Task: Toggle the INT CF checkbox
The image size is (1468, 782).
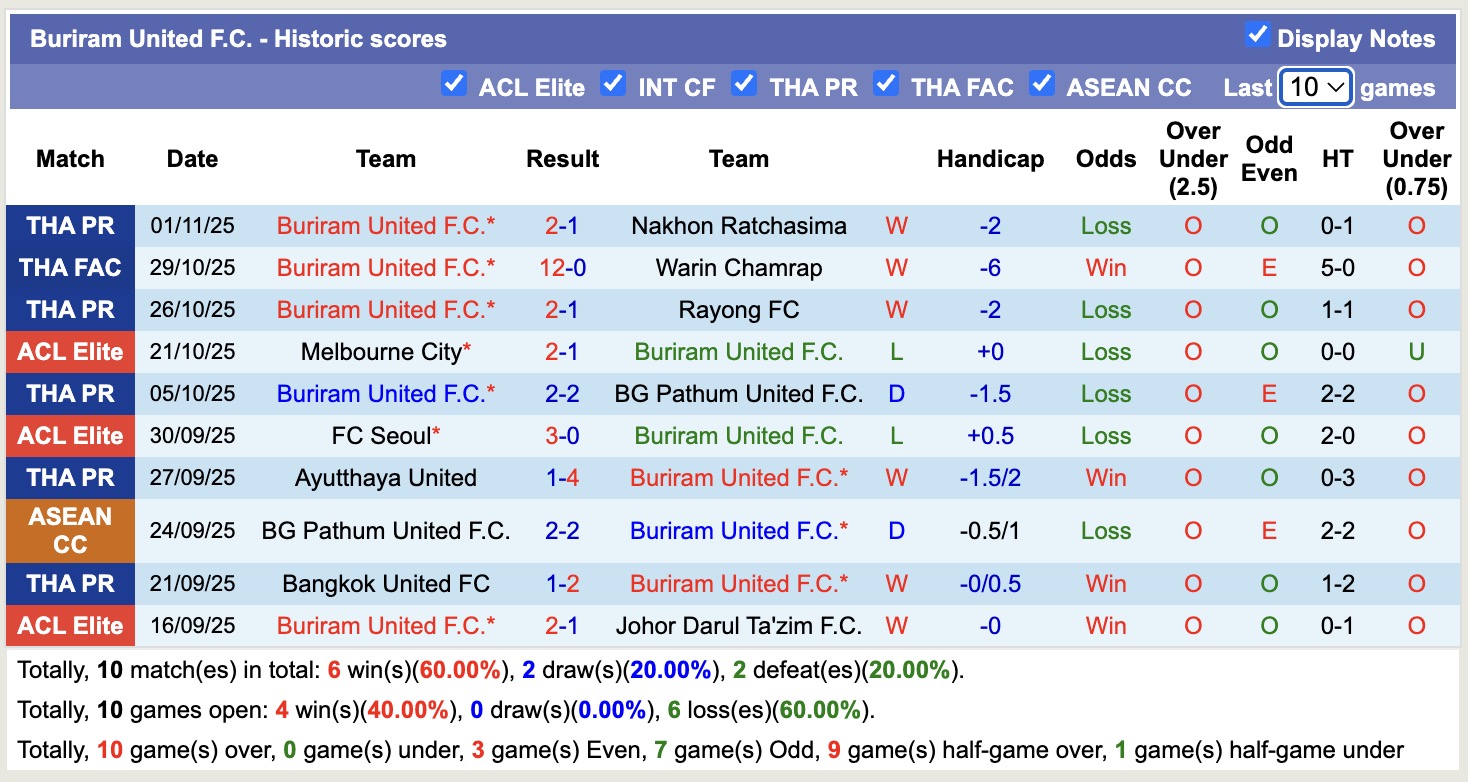Action: (612, 86)
